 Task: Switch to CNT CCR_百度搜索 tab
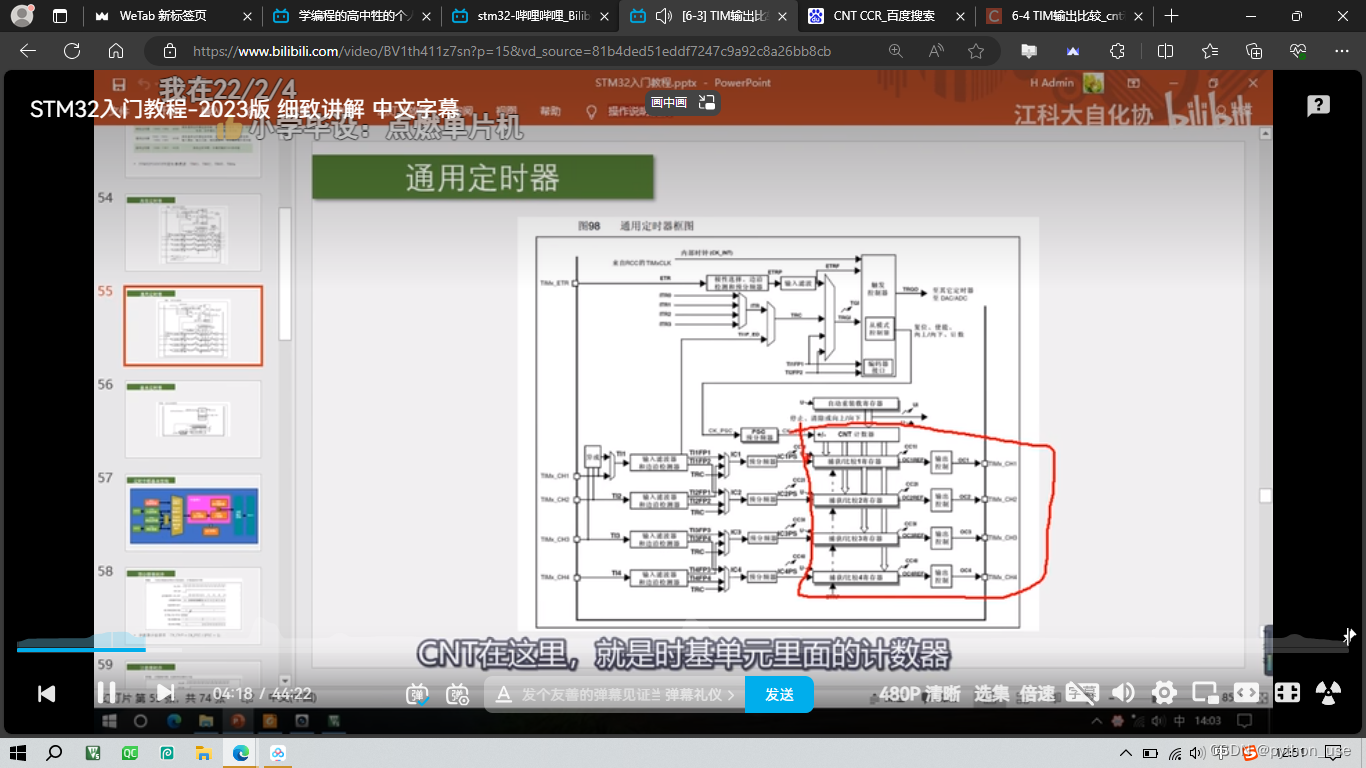pyautogui.click(x=887, y=16)
